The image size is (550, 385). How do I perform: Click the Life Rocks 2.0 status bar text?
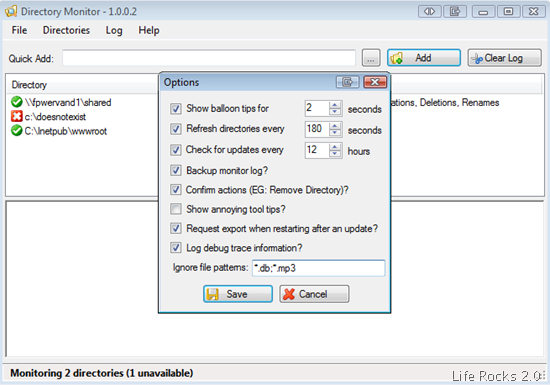point(496,376)
